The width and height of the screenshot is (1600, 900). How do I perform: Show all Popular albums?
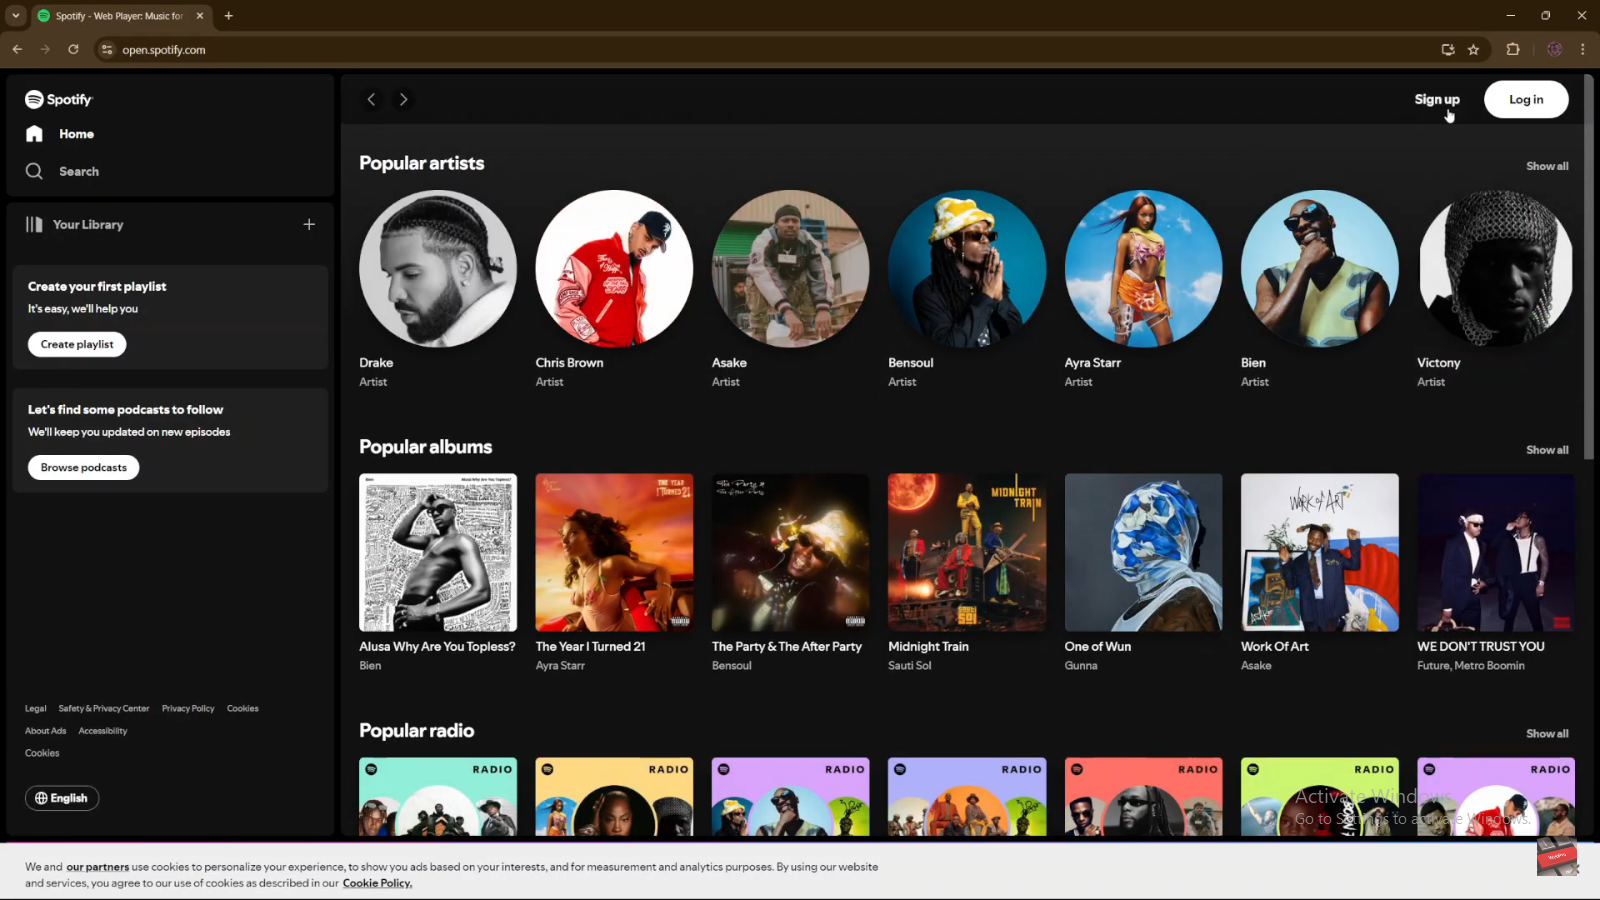pyautogui.click(x=1547, y=450)
